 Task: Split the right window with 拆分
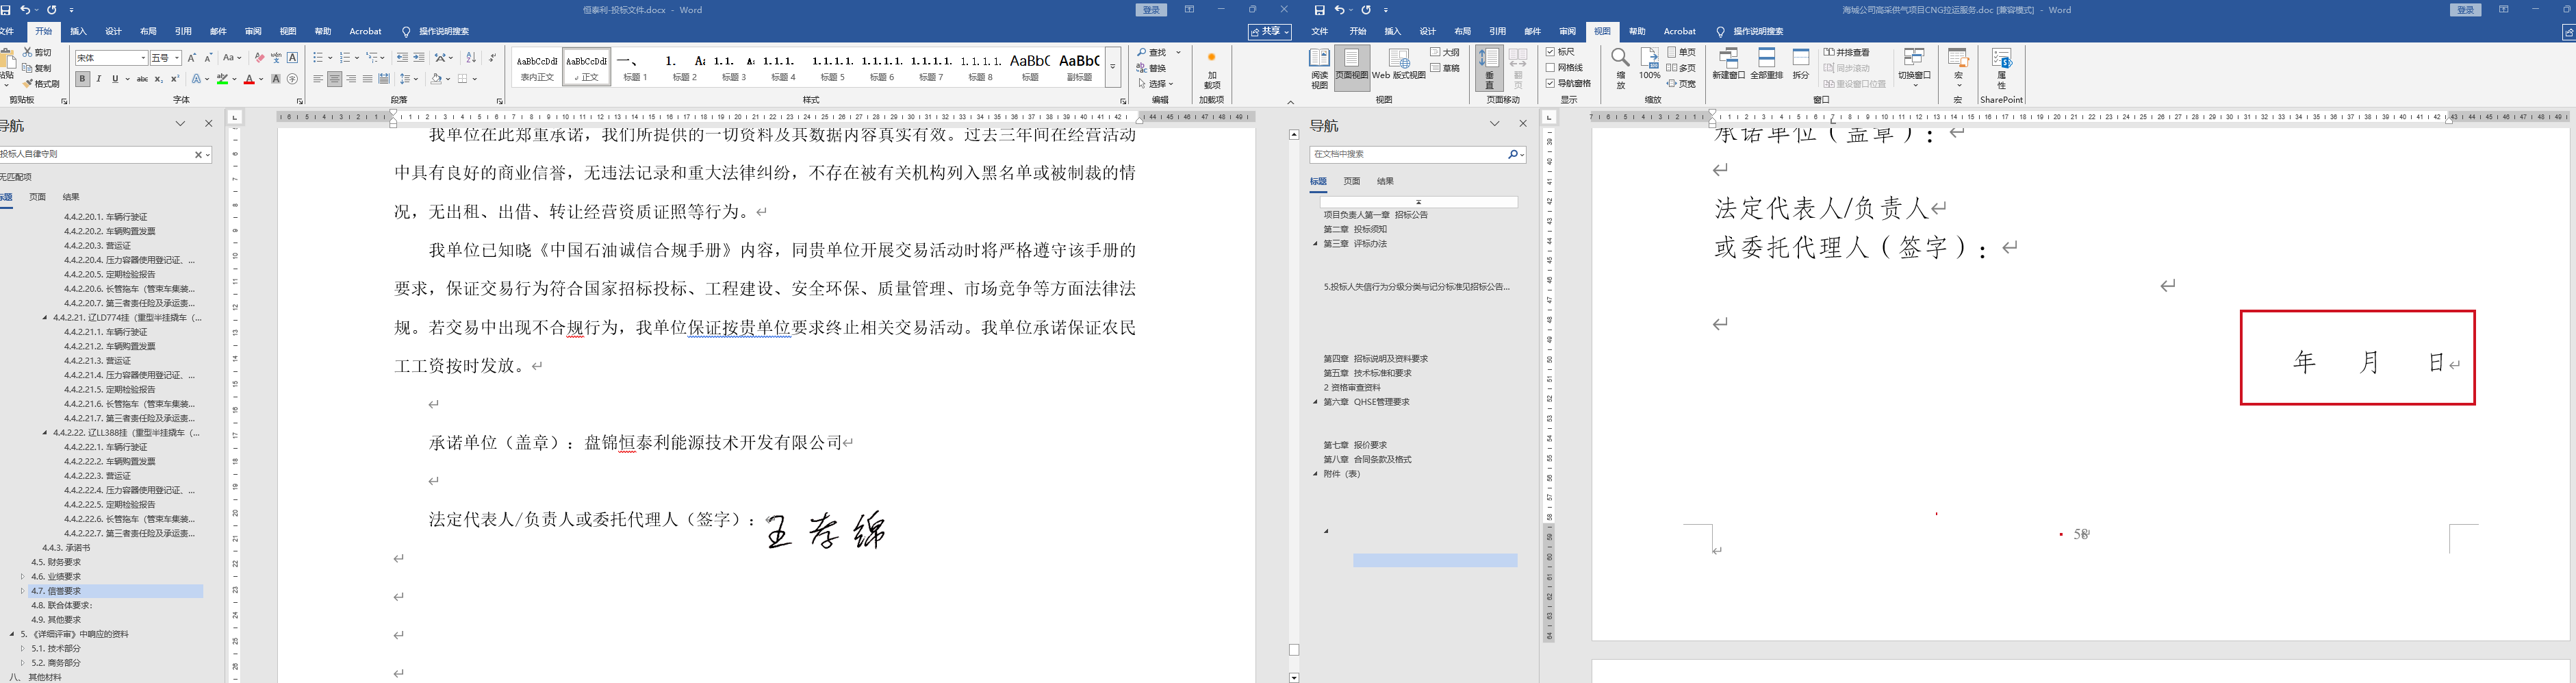pyautogui.click(x=1801, y=64)
